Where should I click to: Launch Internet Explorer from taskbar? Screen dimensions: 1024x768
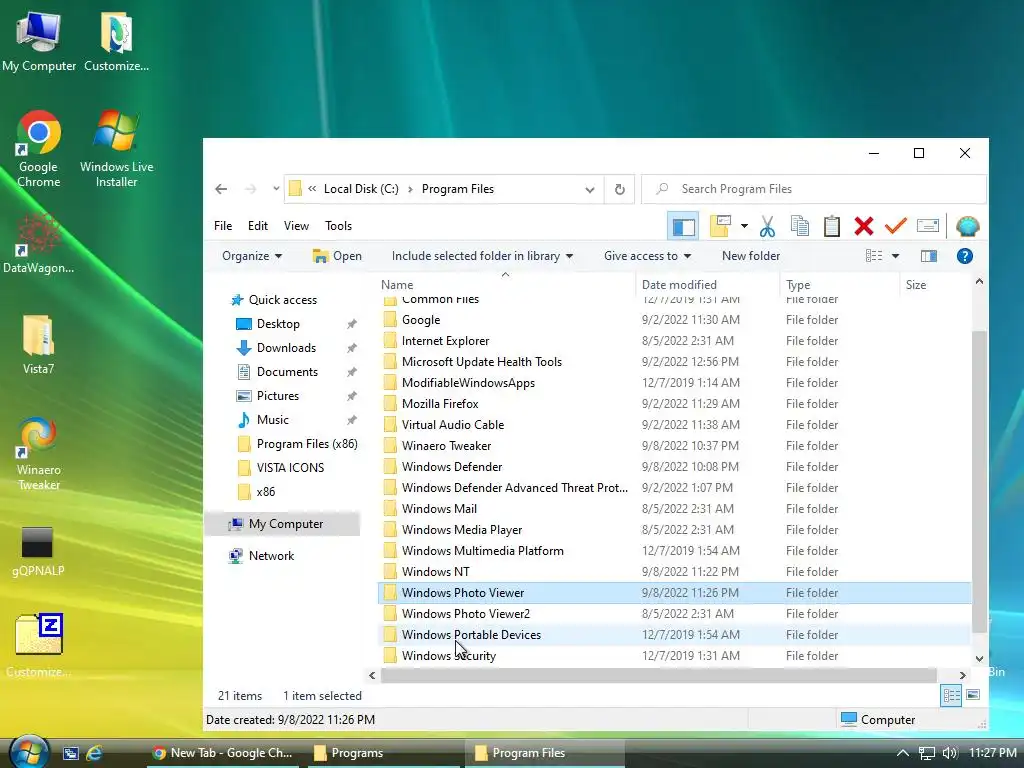[94, 753]
